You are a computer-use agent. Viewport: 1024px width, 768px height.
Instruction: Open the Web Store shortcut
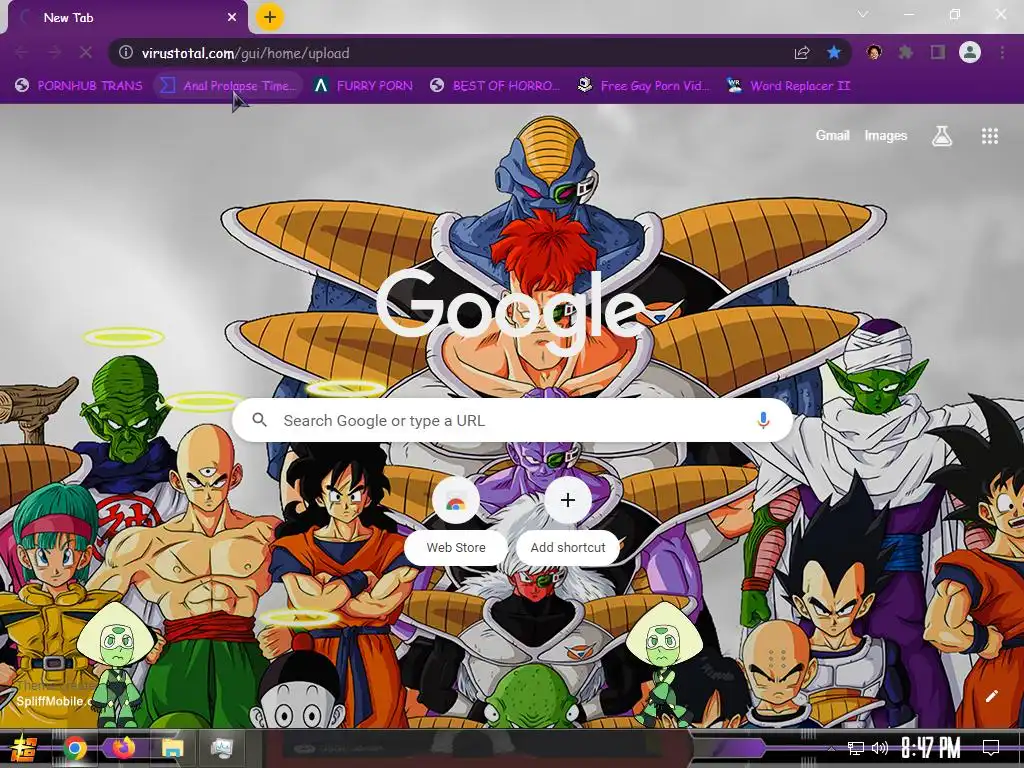pos(456,520)
